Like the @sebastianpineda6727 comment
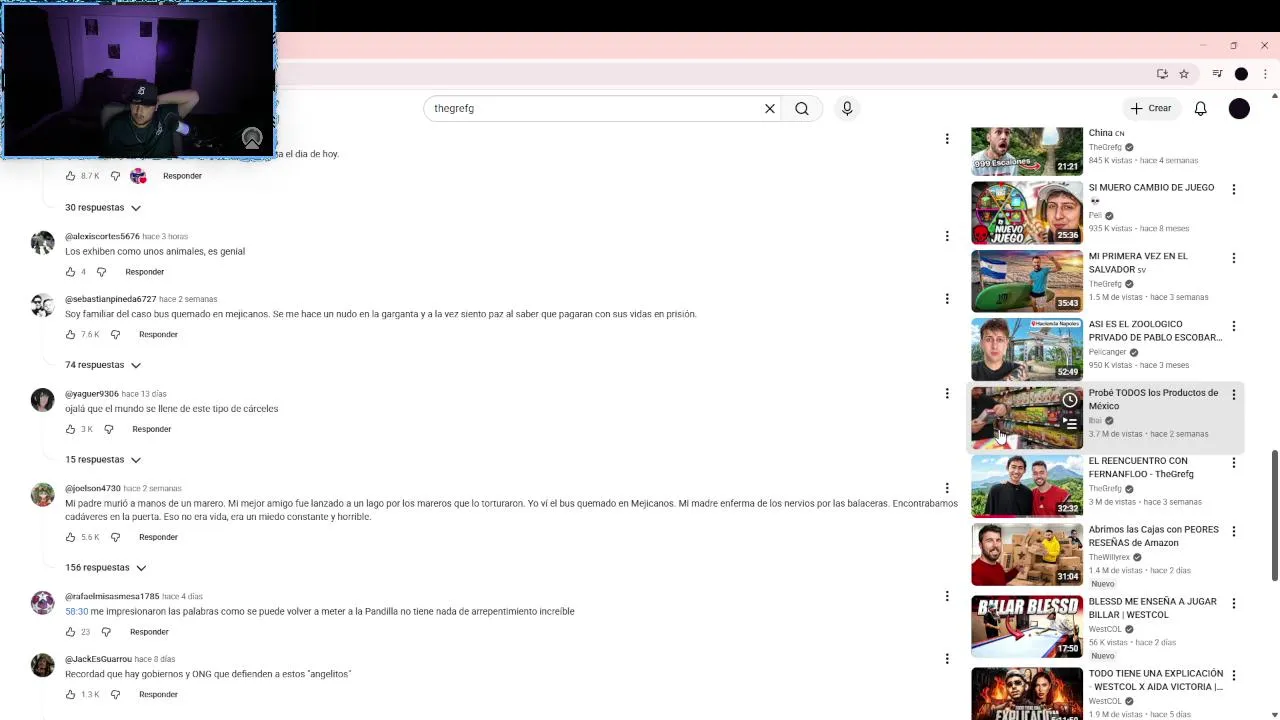 (x=70, y=334)
